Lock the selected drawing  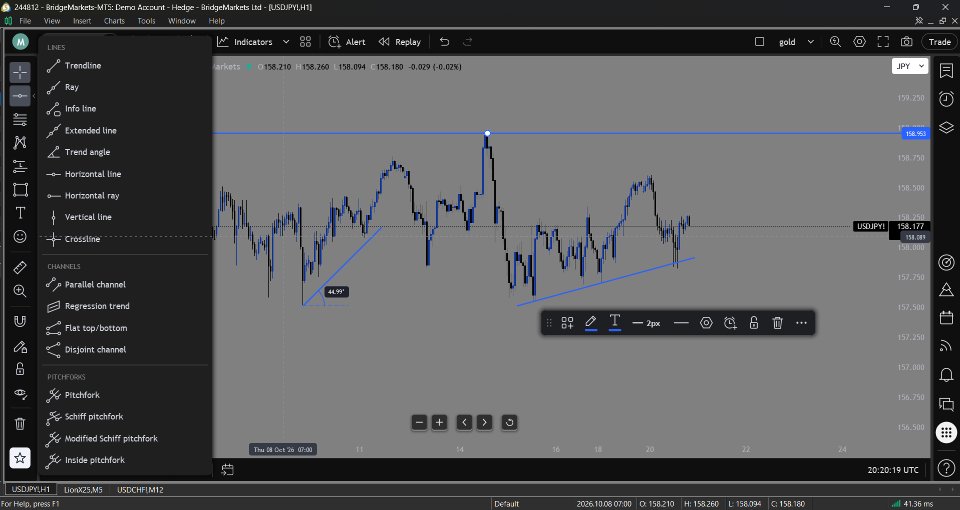pos(754,323)
